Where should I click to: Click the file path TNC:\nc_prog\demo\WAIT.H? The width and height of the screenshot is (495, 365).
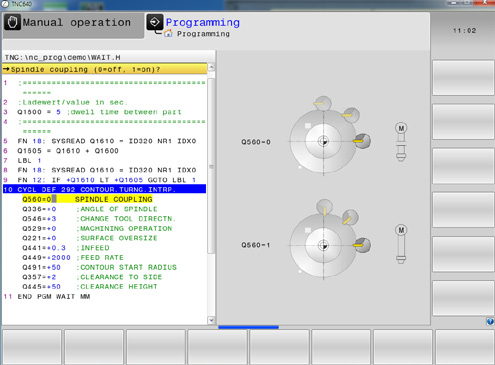coord(63,57)
